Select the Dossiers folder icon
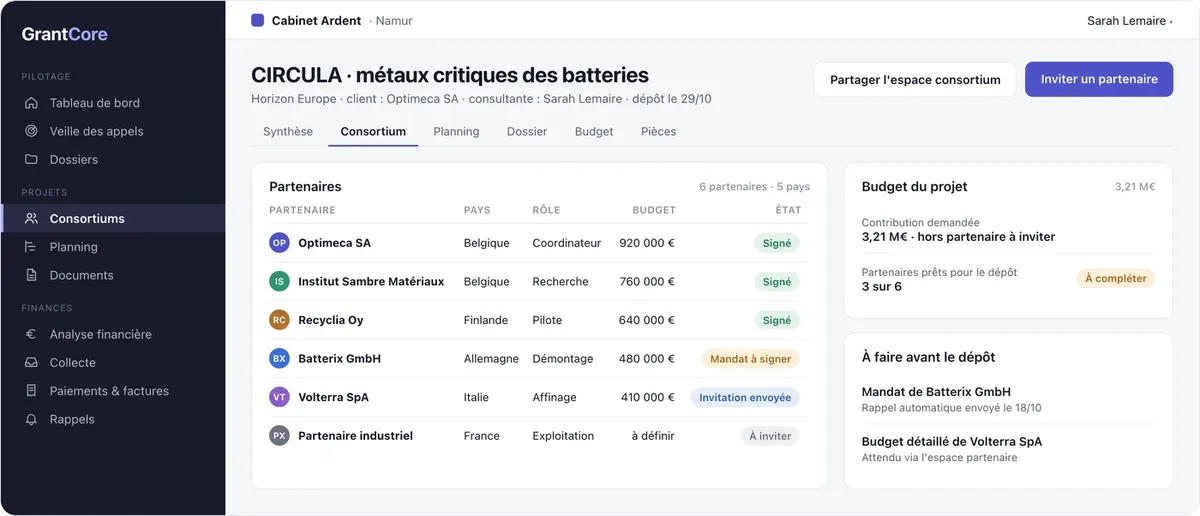Screen dimensions: 1200x516 (x=32, y=159)
